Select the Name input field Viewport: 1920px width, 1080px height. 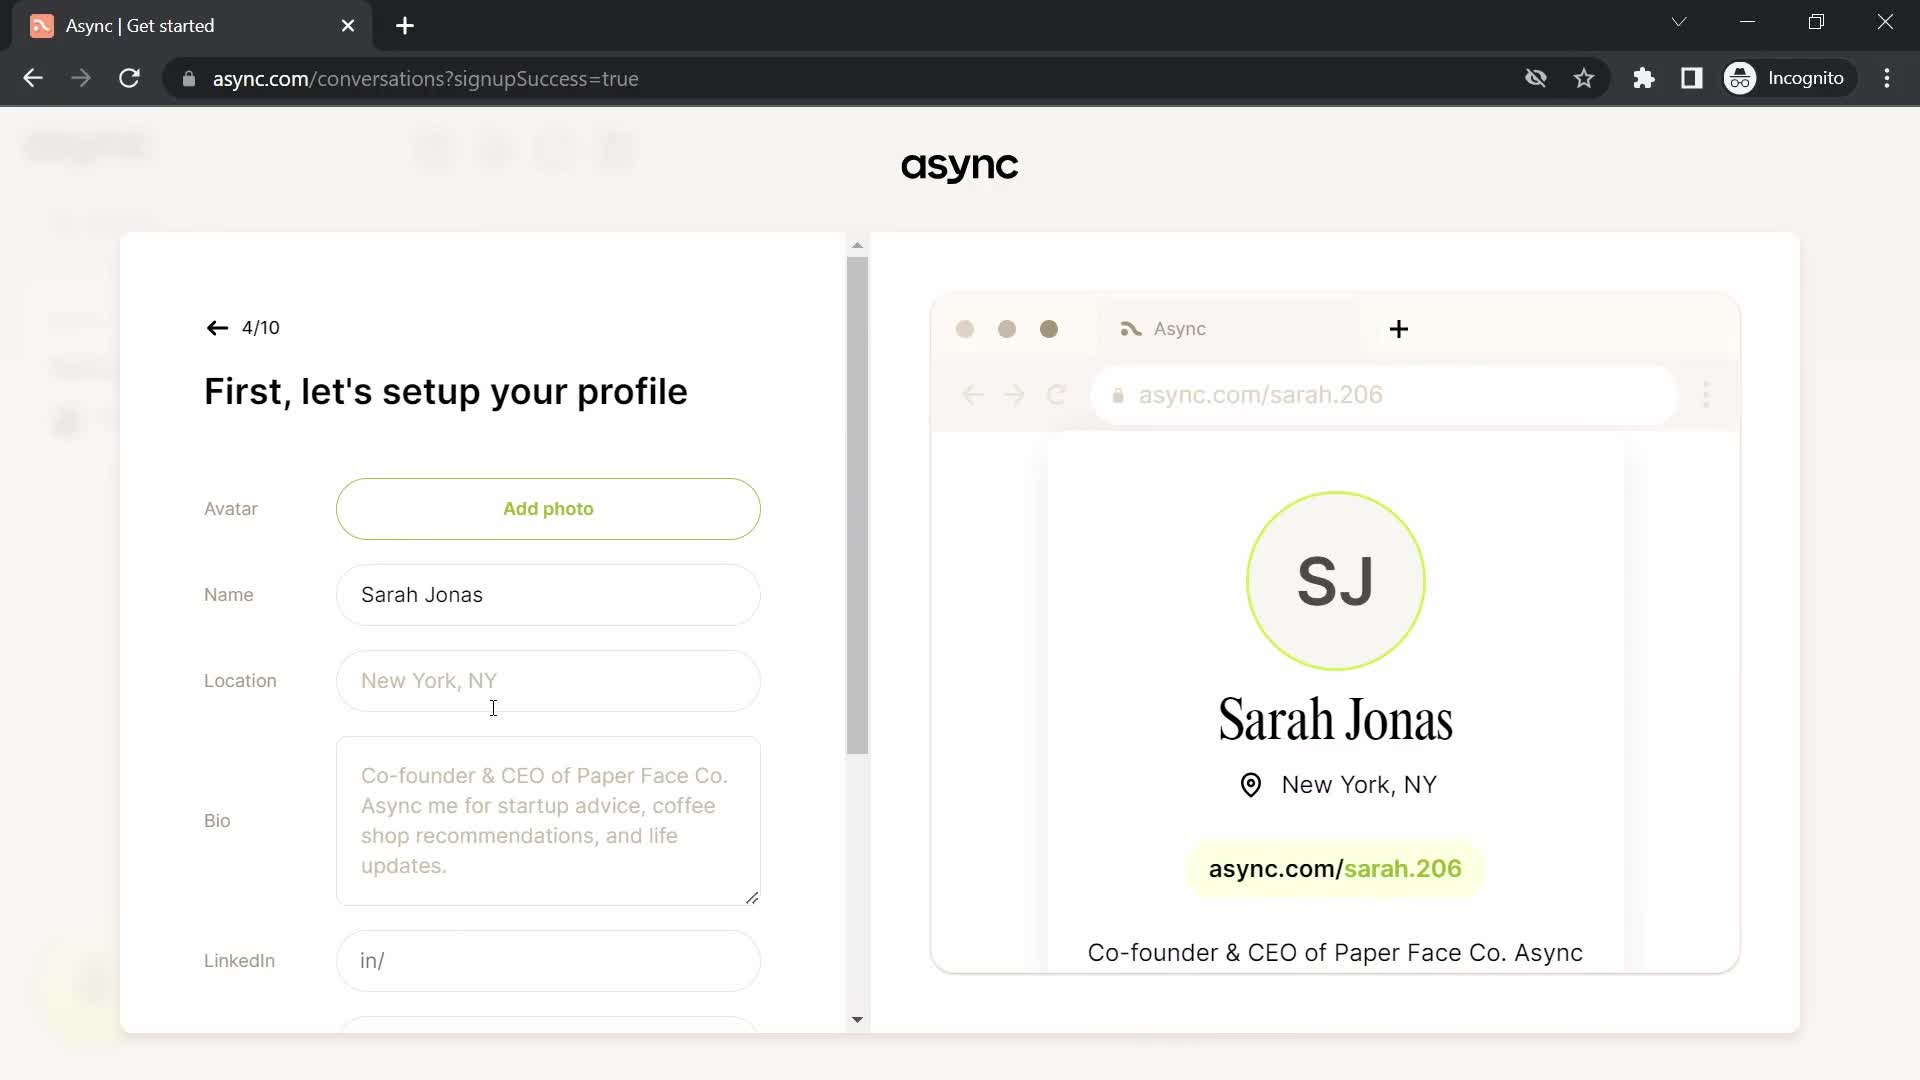click(x=549, y=595)
